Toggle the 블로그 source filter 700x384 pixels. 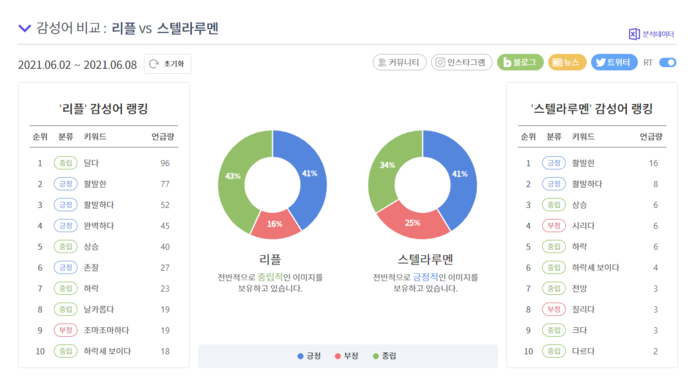[x=520, y=63]
